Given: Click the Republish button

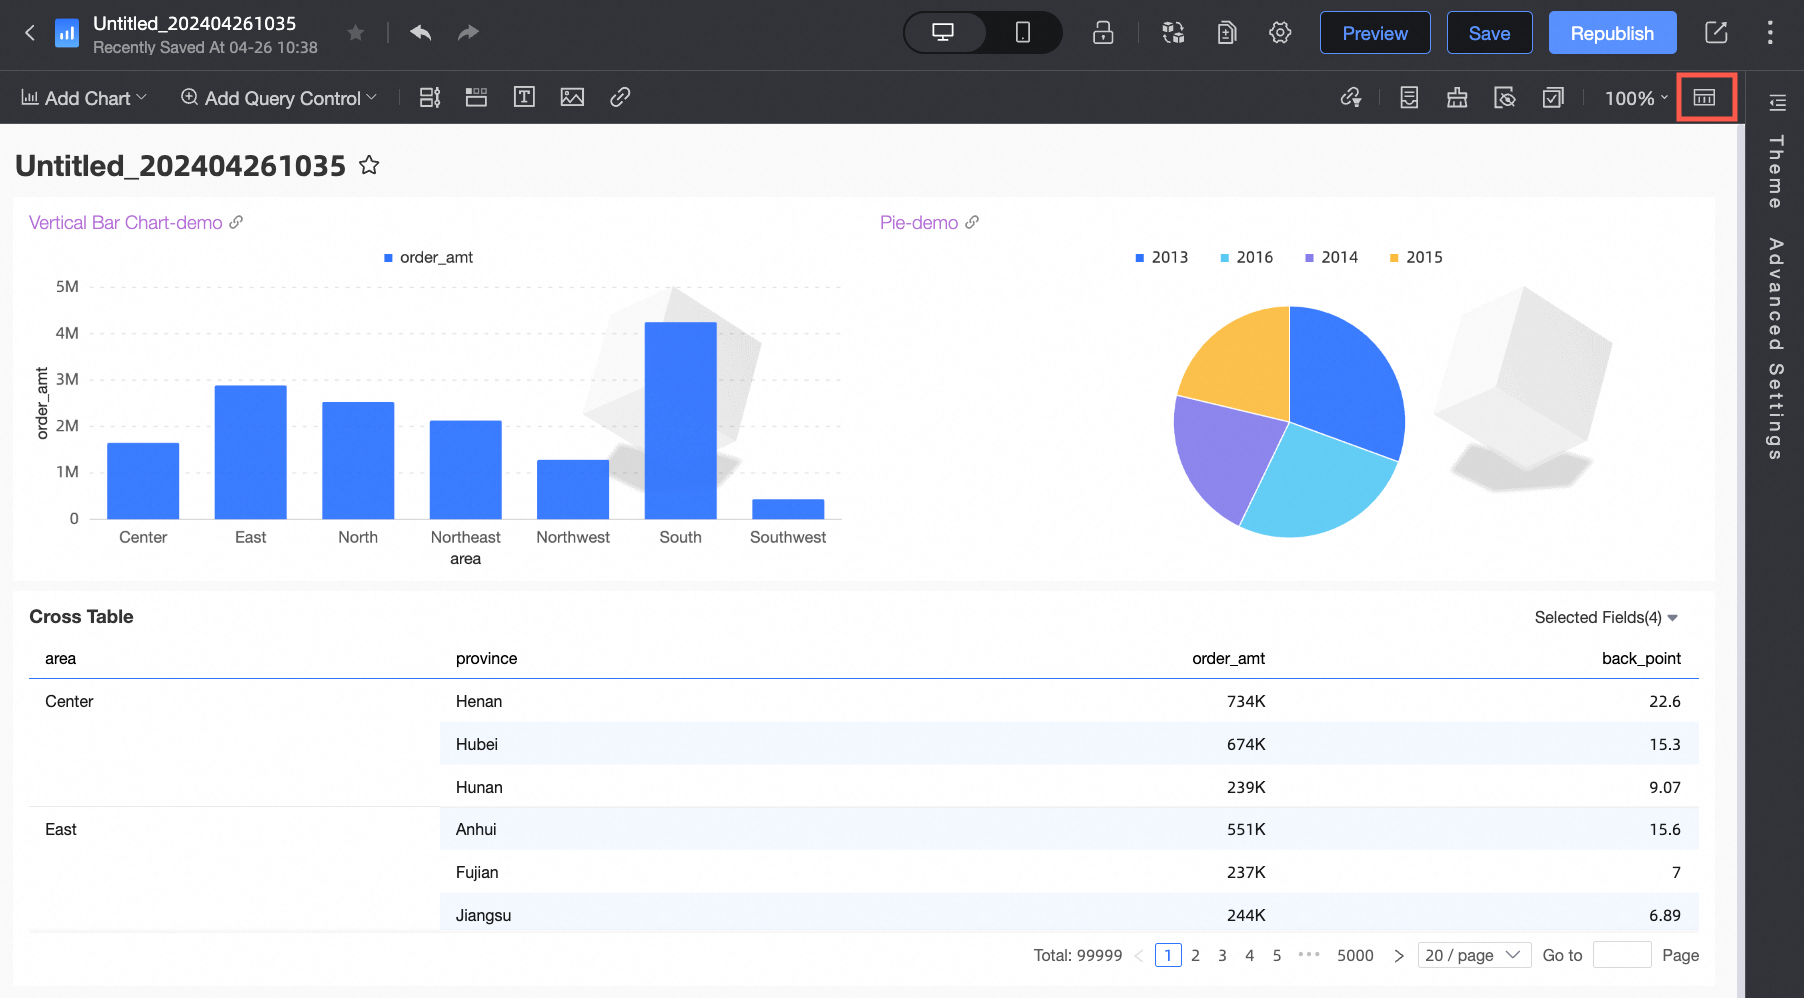Looking at the screenshot, I should coord(1612,33).
